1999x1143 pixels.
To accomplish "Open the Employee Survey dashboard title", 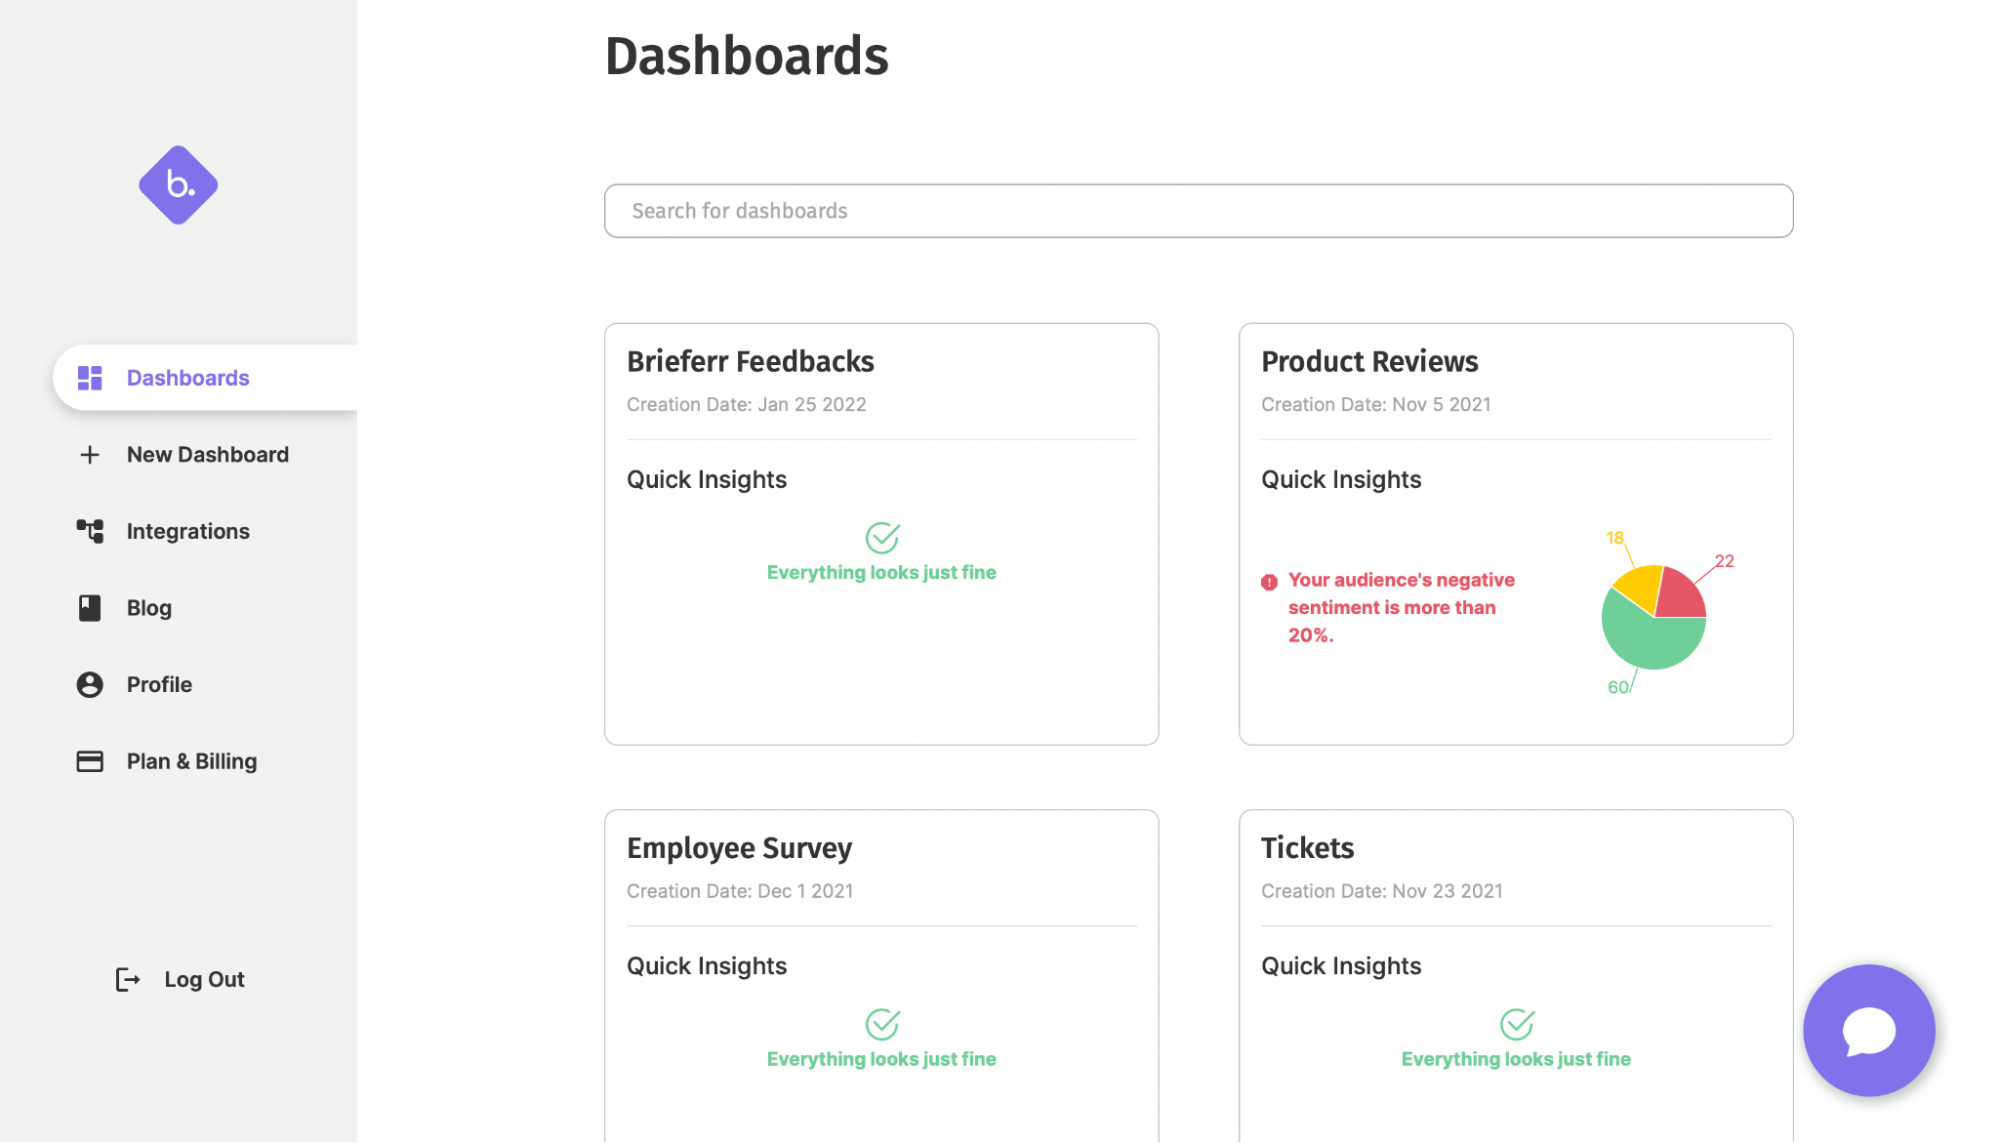I will click(739, 848).
